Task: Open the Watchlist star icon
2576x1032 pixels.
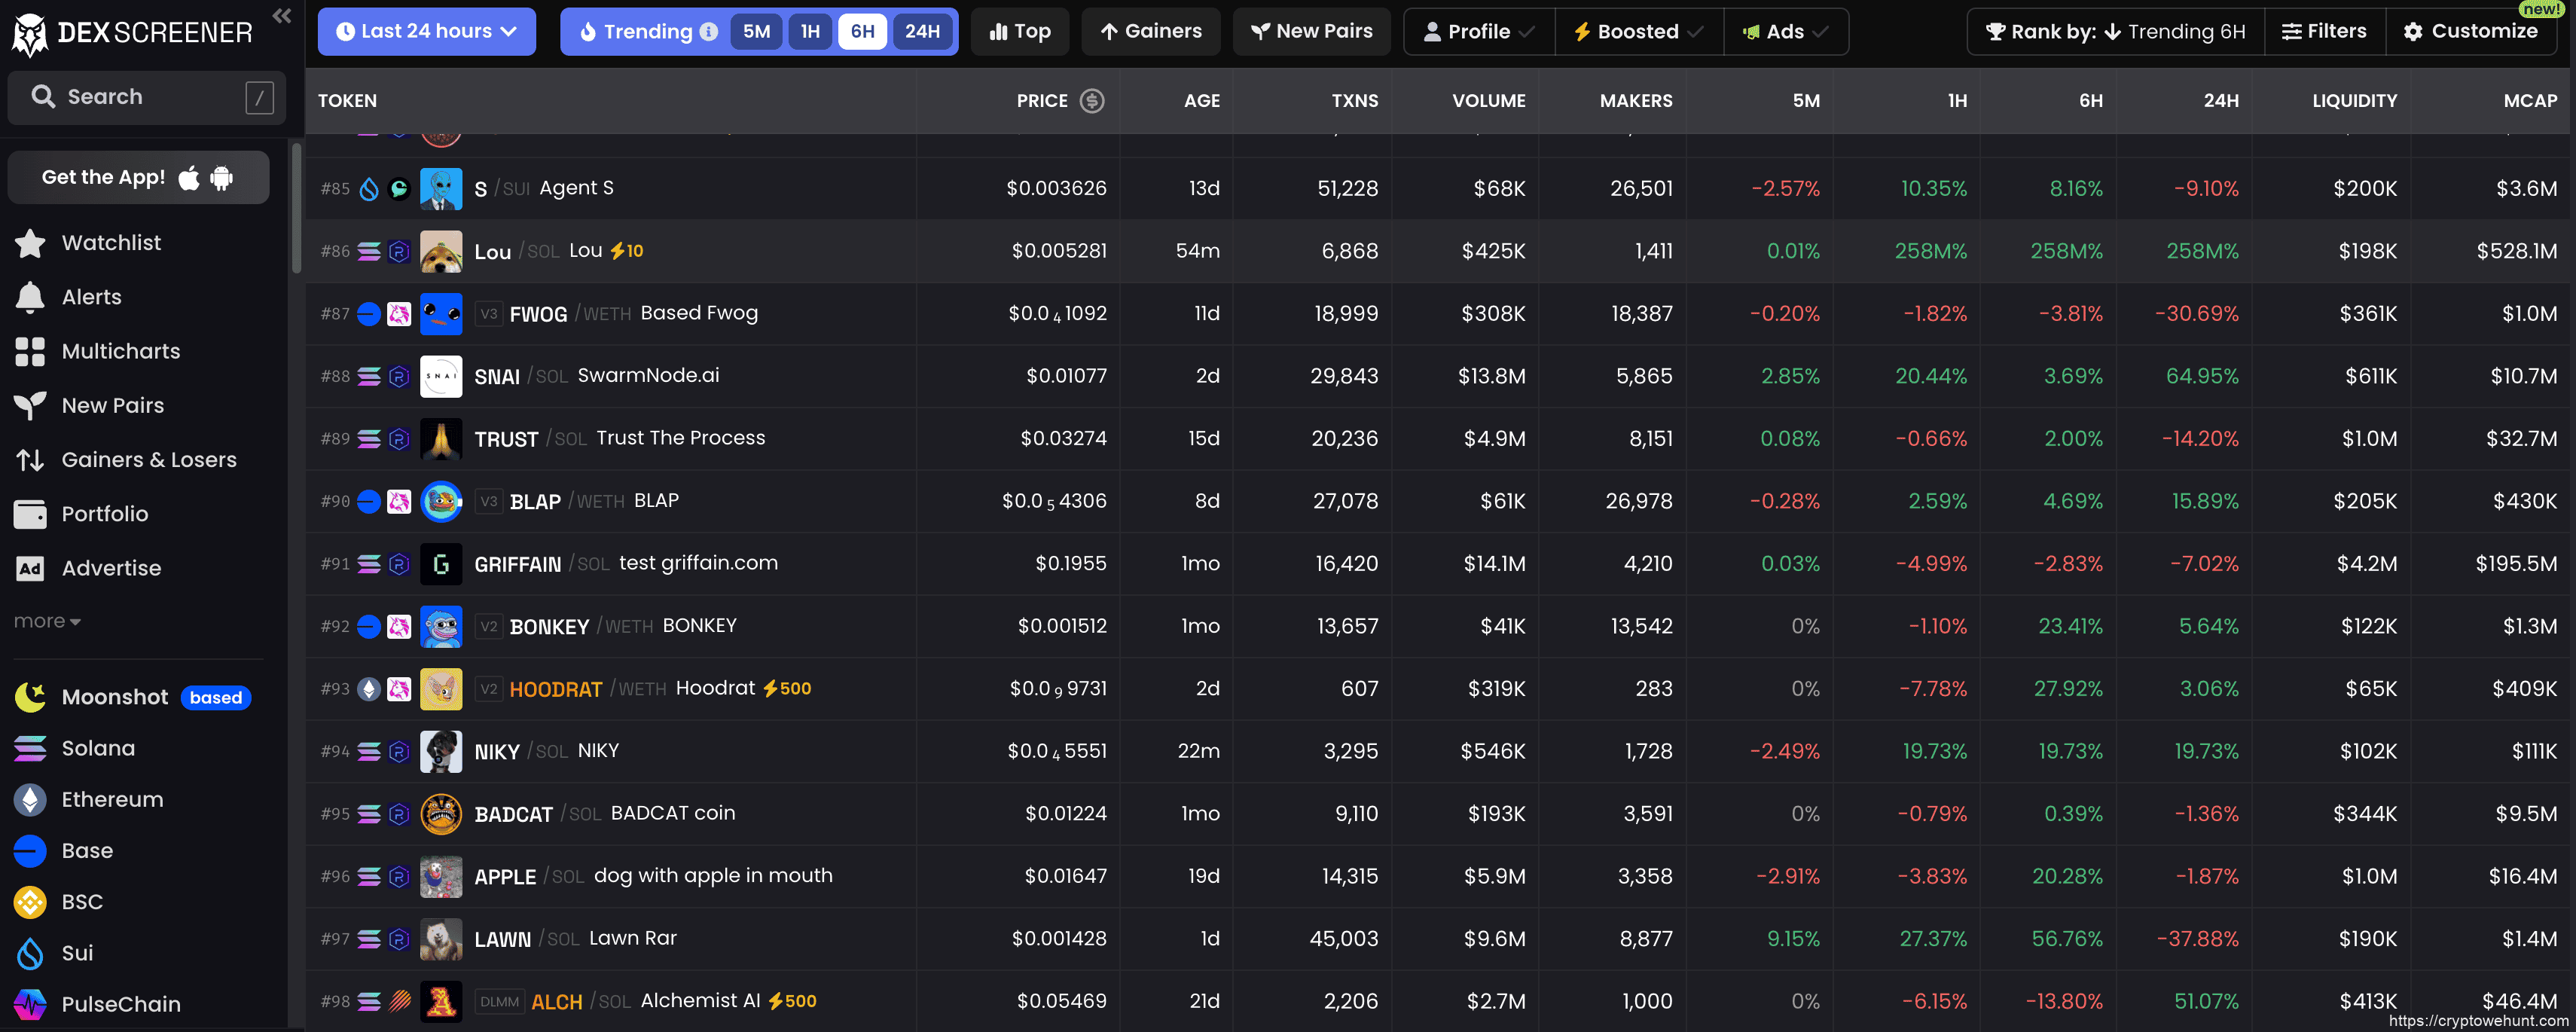Action: point(30,243)
